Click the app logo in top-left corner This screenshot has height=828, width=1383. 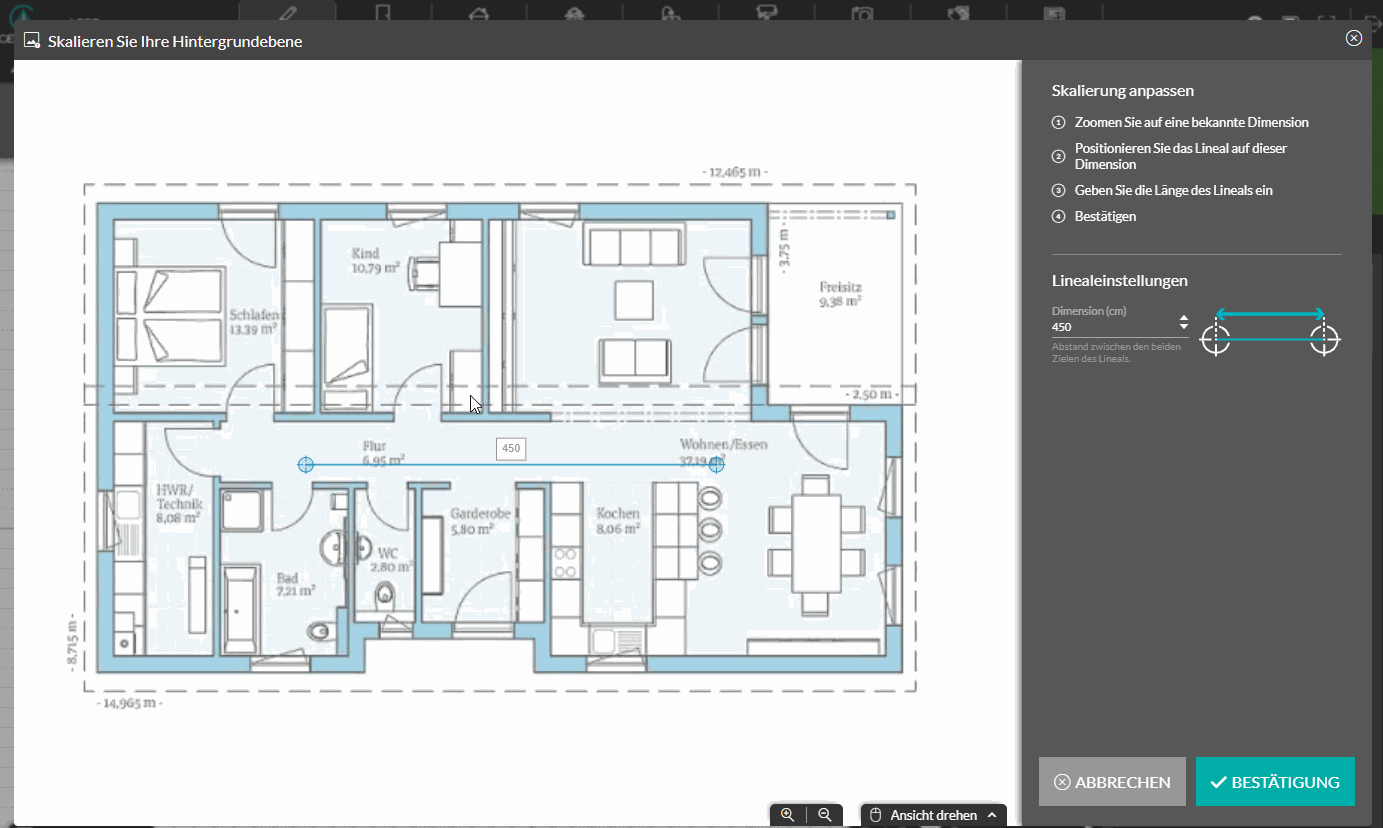pyautogui.click(x=18, y=14)
